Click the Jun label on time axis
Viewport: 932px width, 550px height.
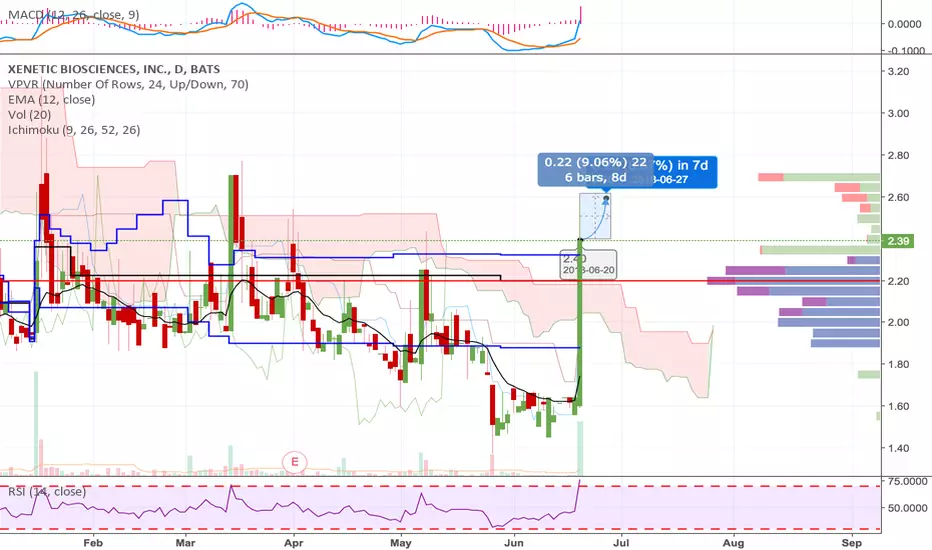[514, 543]
